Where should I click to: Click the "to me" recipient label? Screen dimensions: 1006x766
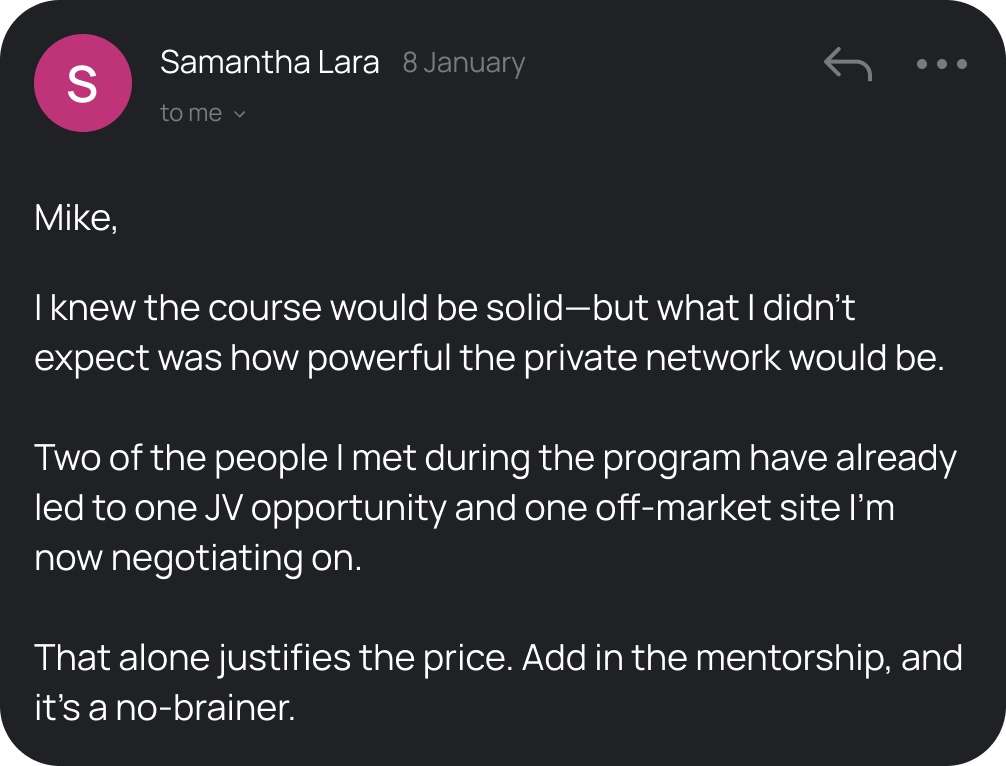pos(190,114)
